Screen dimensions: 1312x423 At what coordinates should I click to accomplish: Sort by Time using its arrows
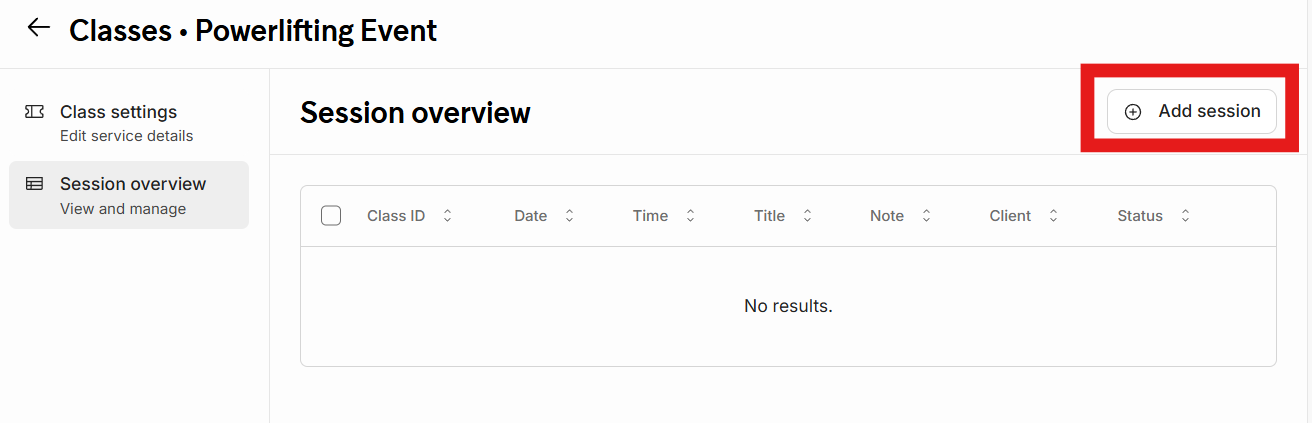(x=690, y=216)
